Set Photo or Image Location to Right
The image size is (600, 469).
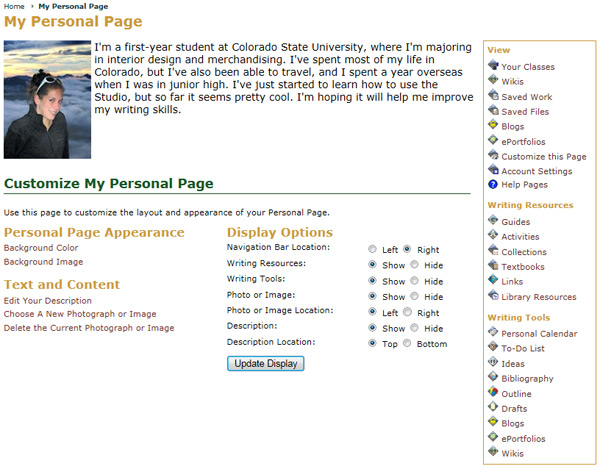coord(408,312)
